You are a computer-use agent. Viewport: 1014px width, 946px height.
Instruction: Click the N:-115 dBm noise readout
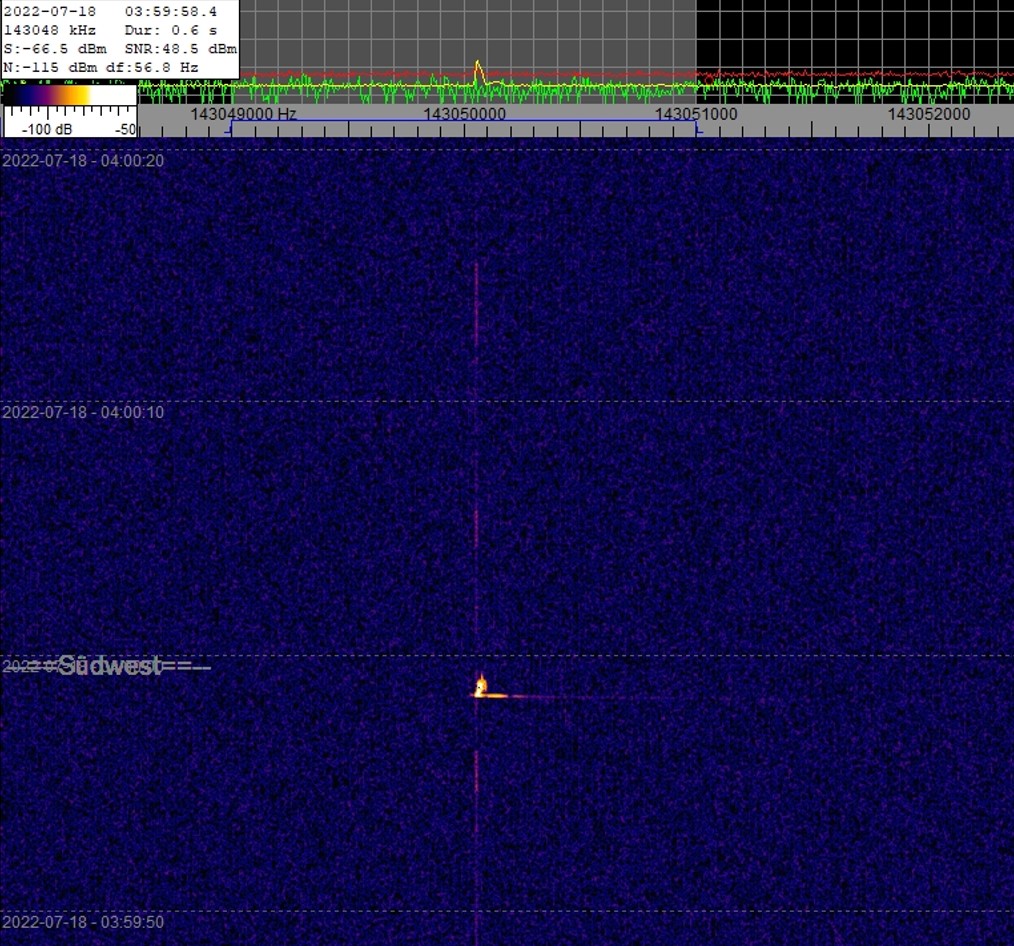pos(50,67)
